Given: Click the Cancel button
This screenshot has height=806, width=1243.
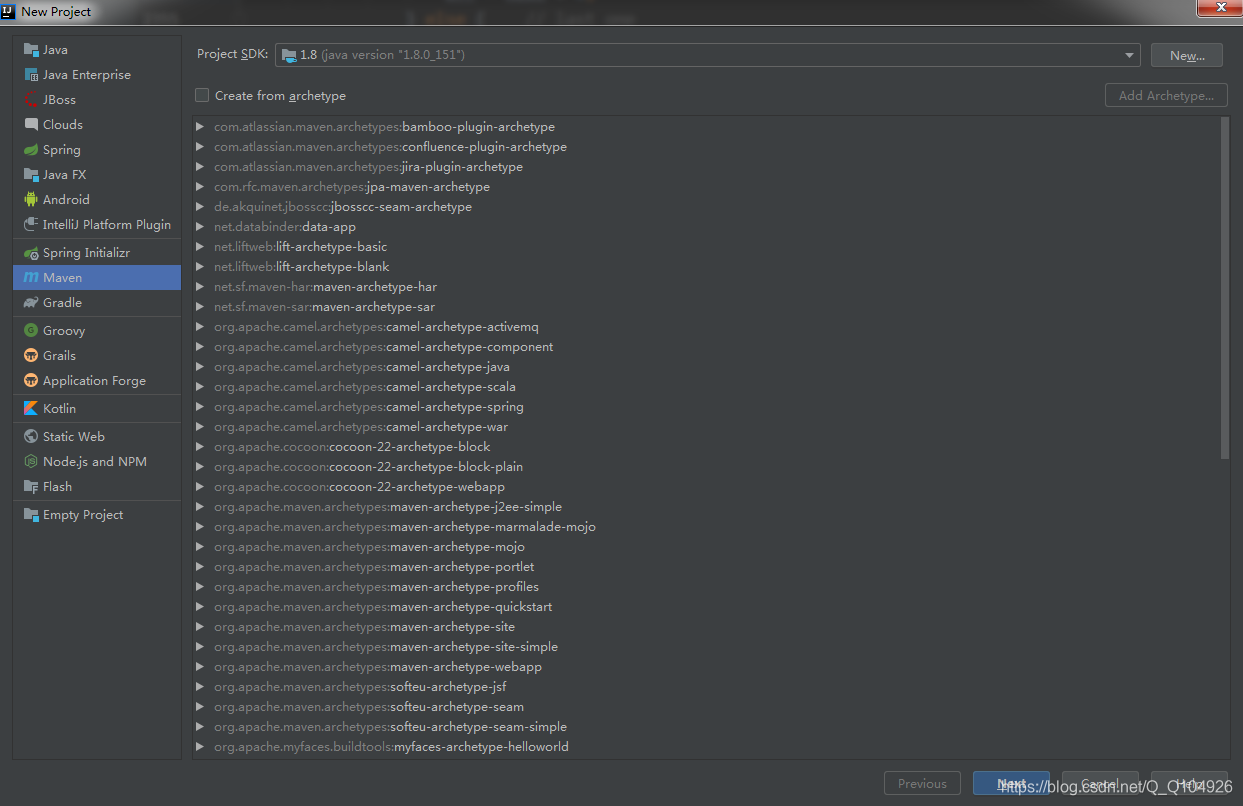Looking at the screenshot, I should (1100, 784).
